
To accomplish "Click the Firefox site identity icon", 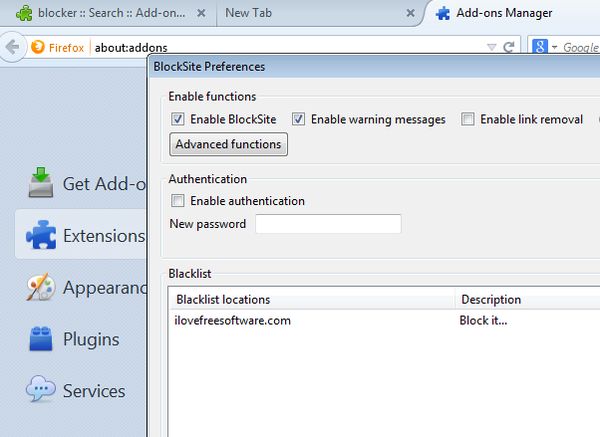I will [39, 47].
